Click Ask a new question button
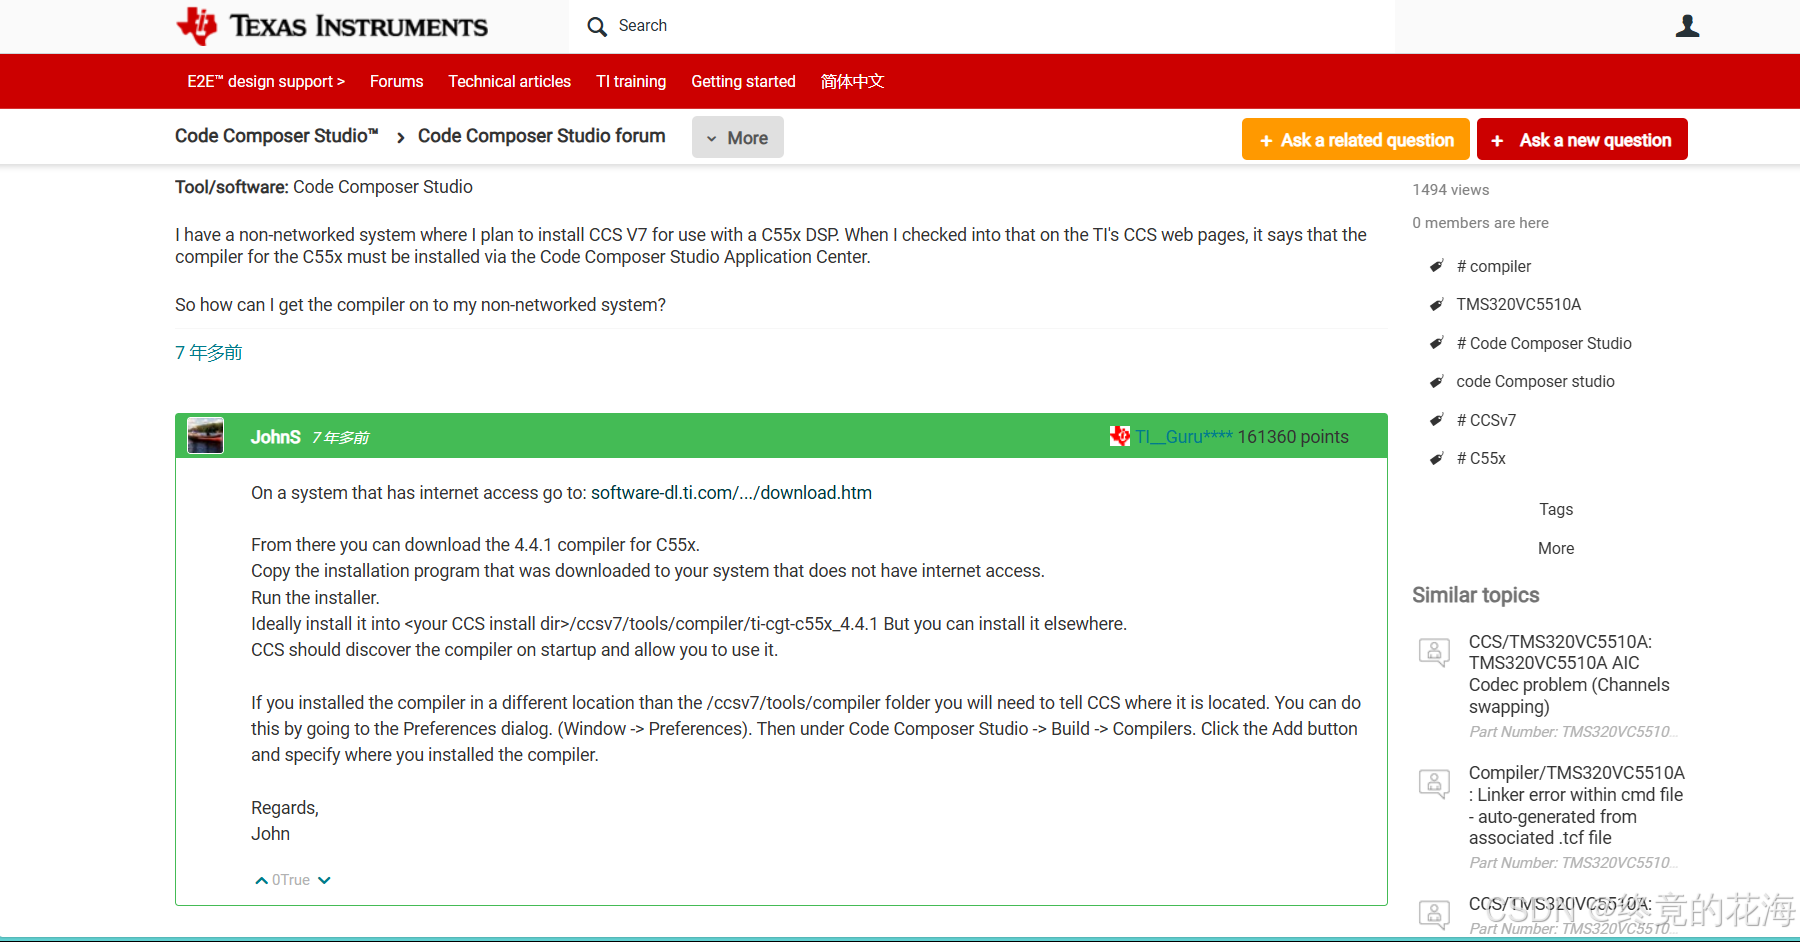Screen dimensions: 1800x942 click(x=1582, y=139)
